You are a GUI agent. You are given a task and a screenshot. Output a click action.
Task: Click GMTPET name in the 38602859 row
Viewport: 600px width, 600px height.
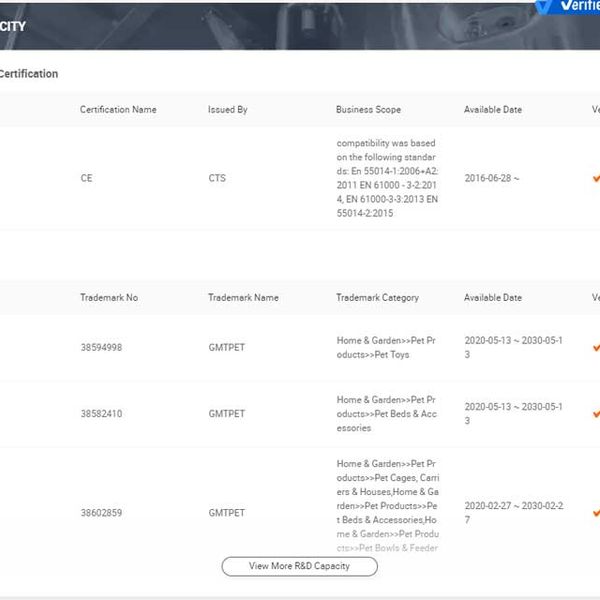[x=227, y=513]
